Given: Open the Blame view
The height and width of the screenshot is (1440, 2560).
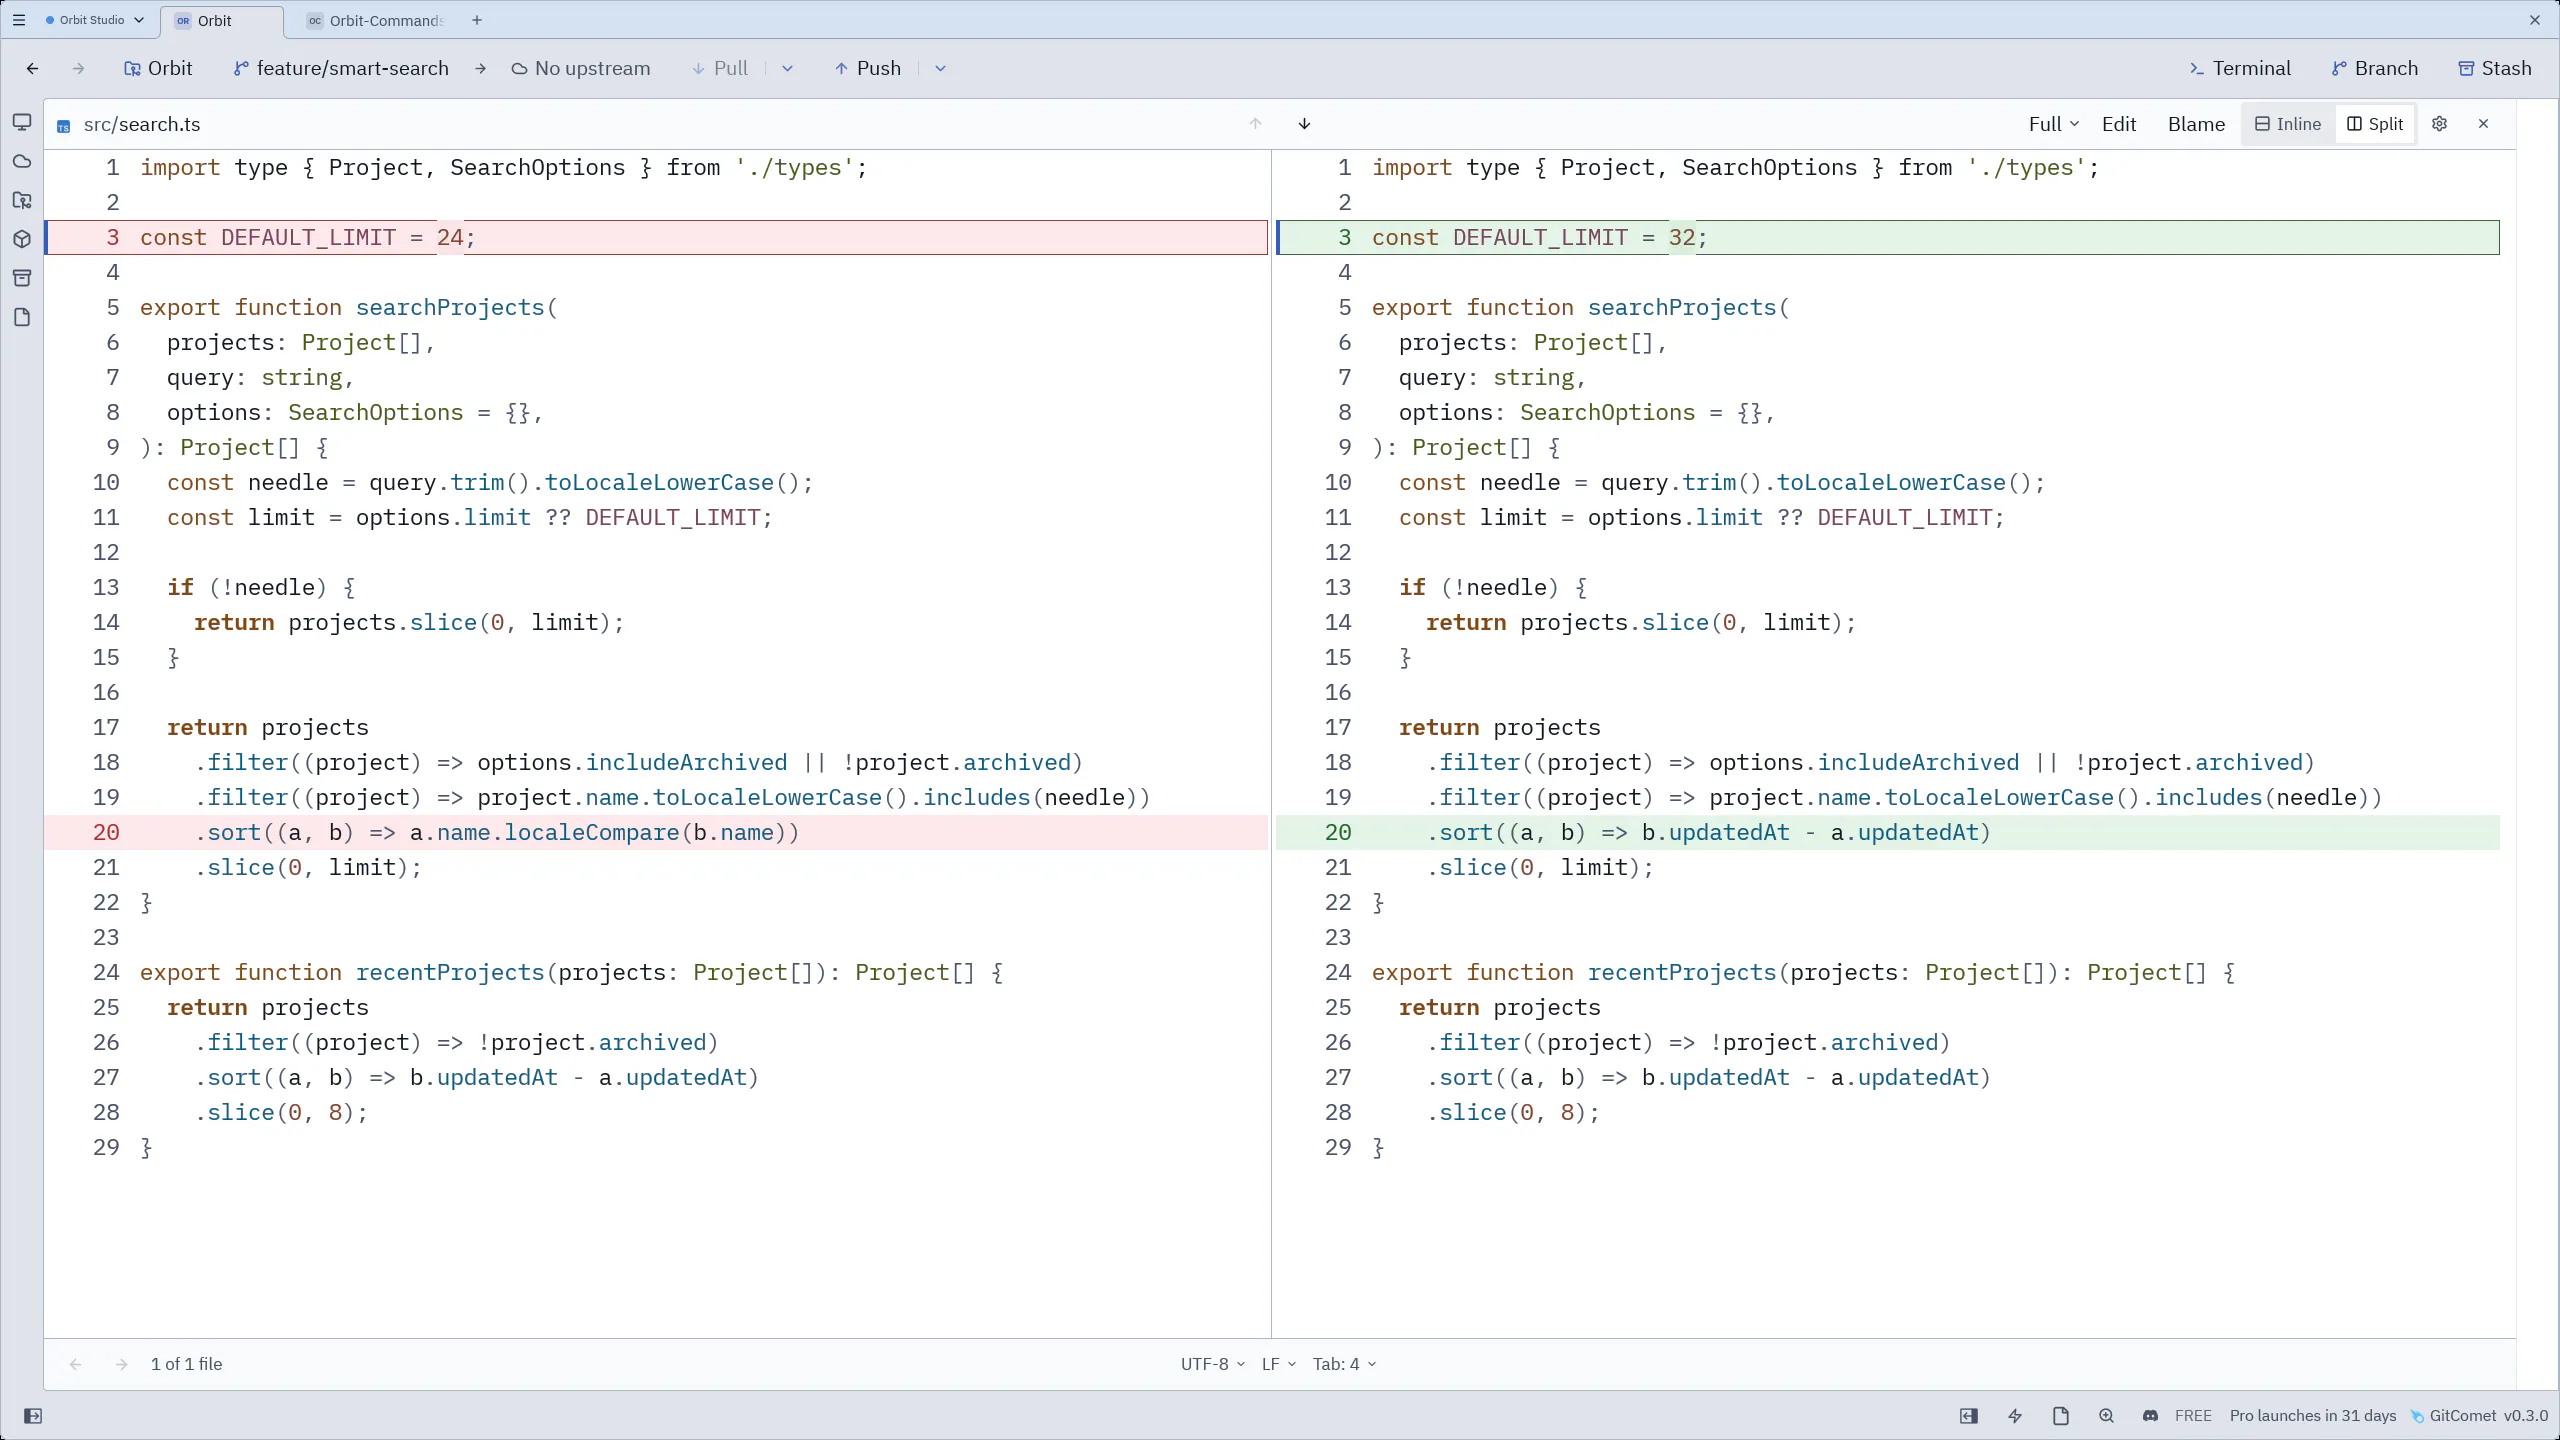Looking at the screenshot, I should click(2196, 124).
